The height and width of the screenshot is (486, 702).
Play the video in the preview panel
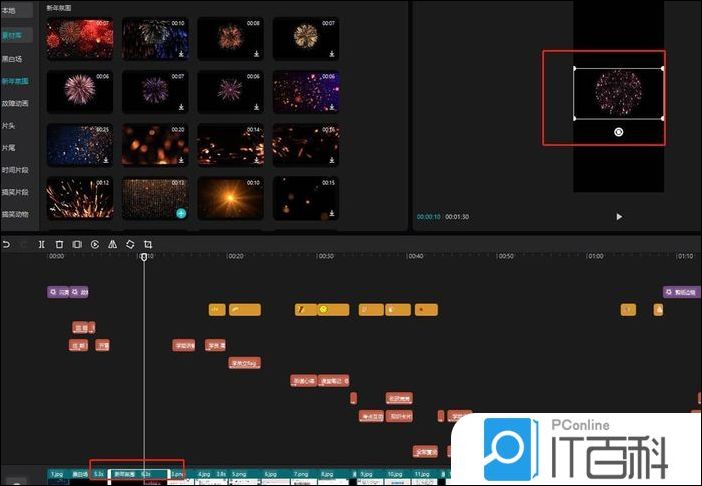pos(619,217)
